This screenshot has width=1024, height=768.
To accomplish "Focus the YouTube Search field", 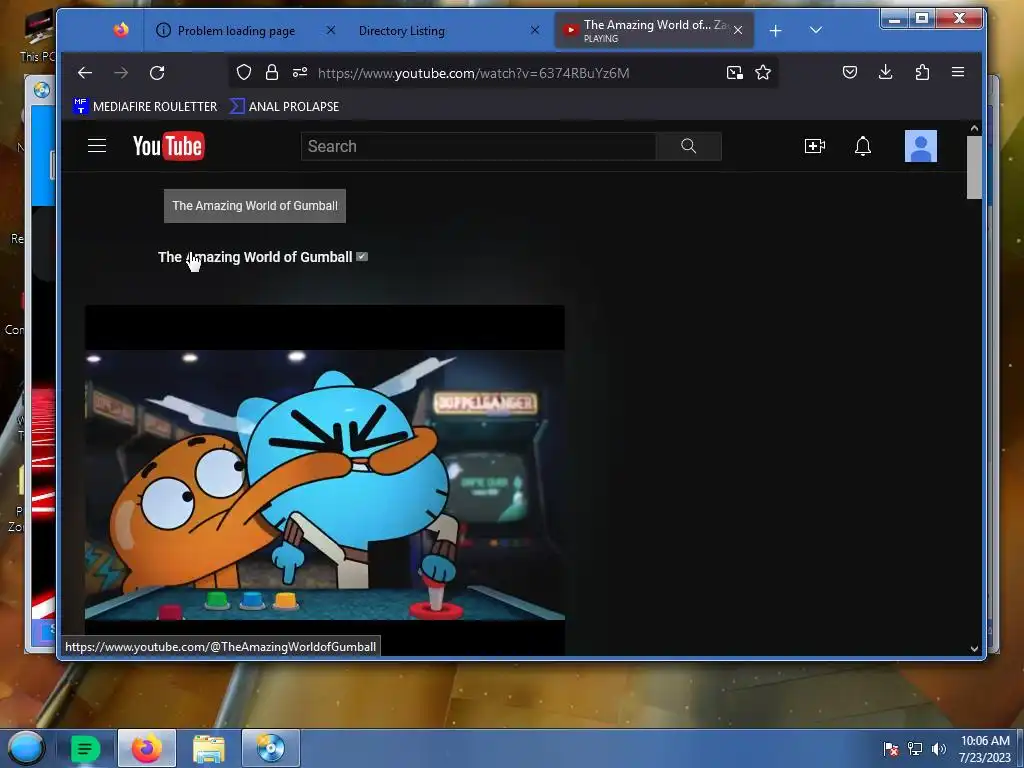I will [479, 146].
